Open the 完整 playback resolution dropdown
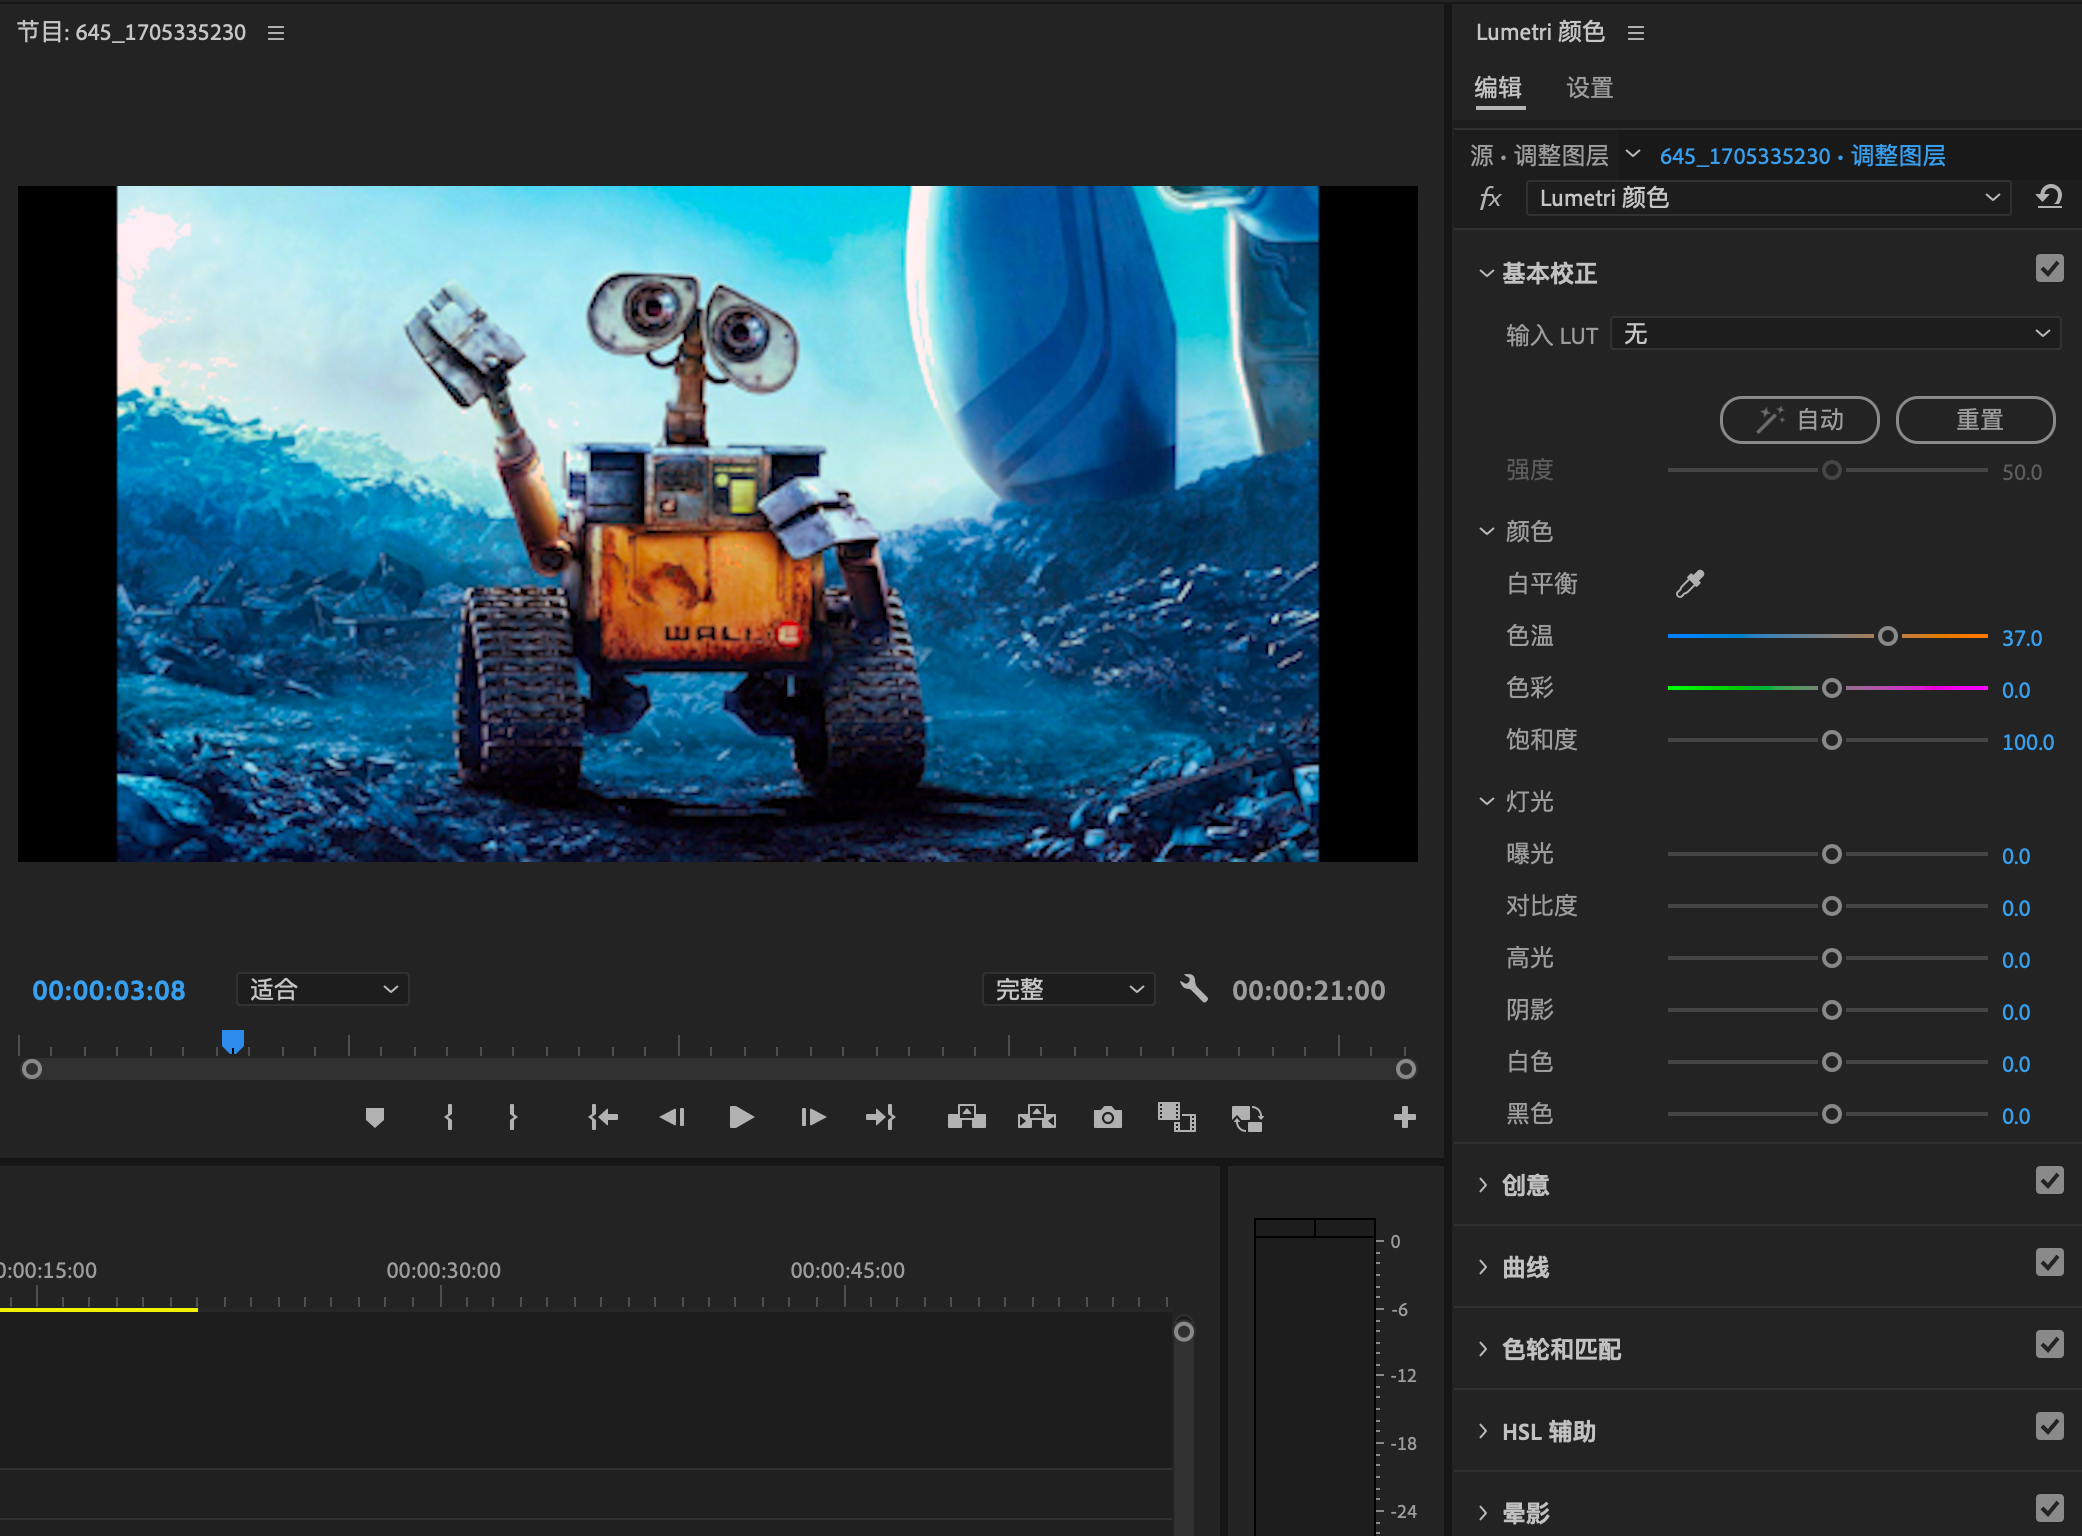The width and height of the screenshot is (2082, 1536). (1069, 989)
